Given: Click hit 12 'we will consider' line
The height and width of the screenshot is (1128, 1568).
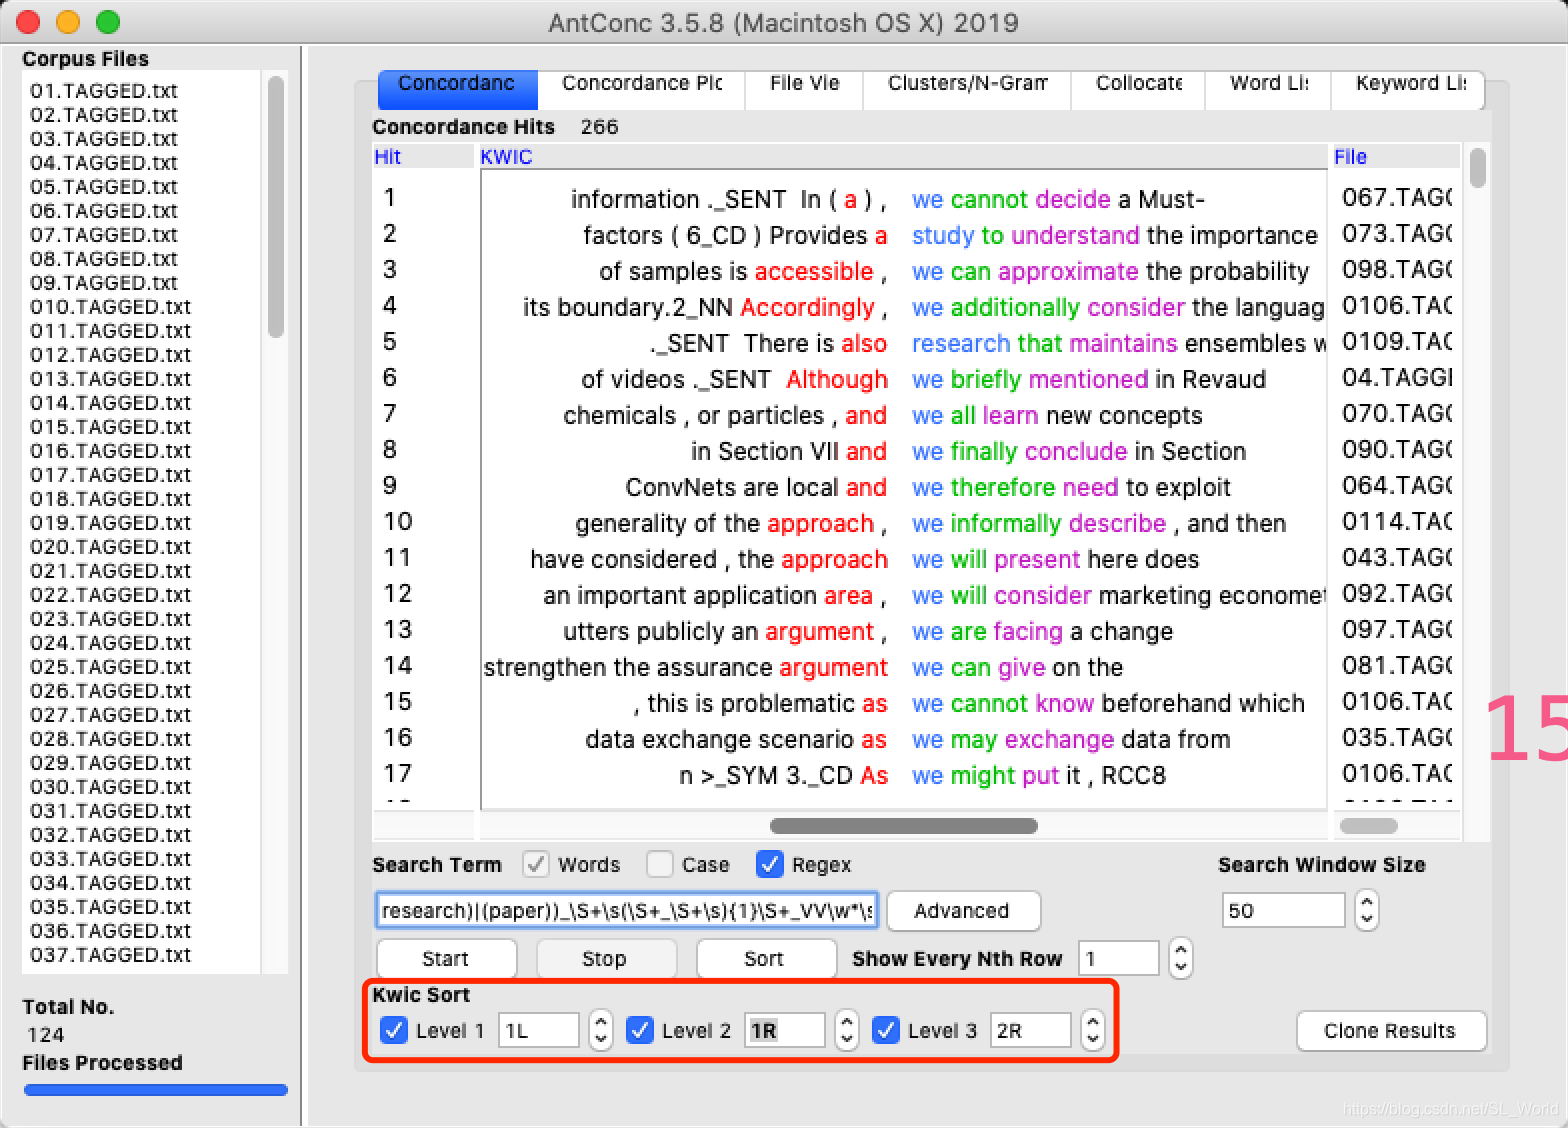Looking at the screenshot, I should (x=904, y=595).
